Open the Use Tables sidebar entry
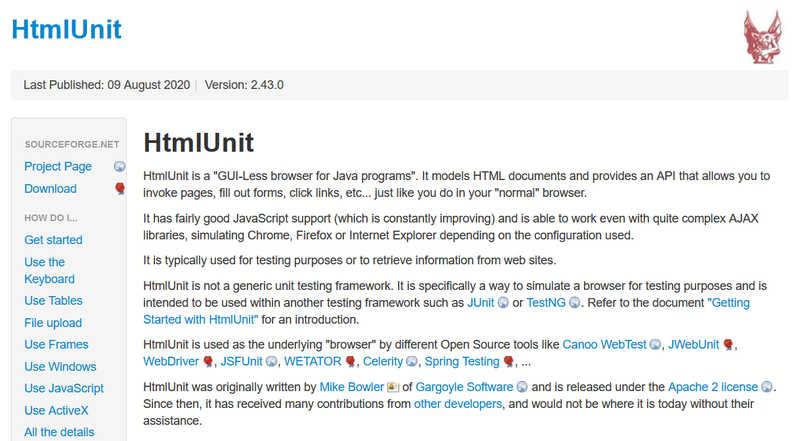 [x=53, y=301]
